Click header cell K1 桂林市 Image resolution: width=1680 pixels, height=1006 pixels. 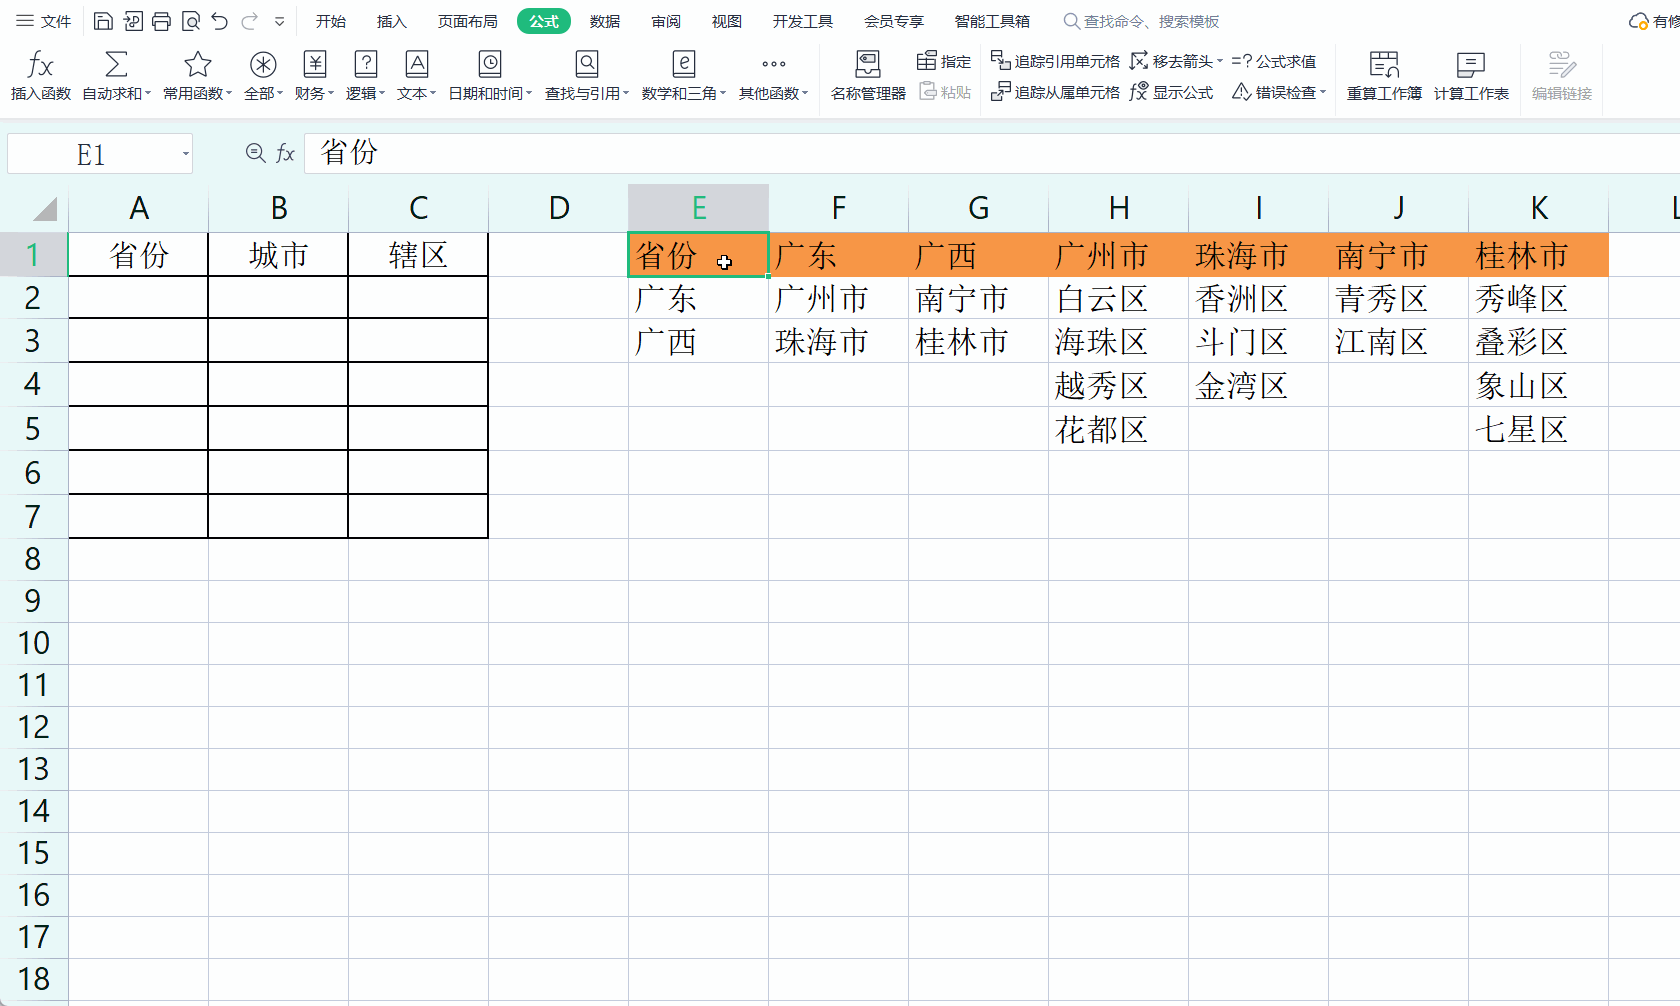point(1538,255)
